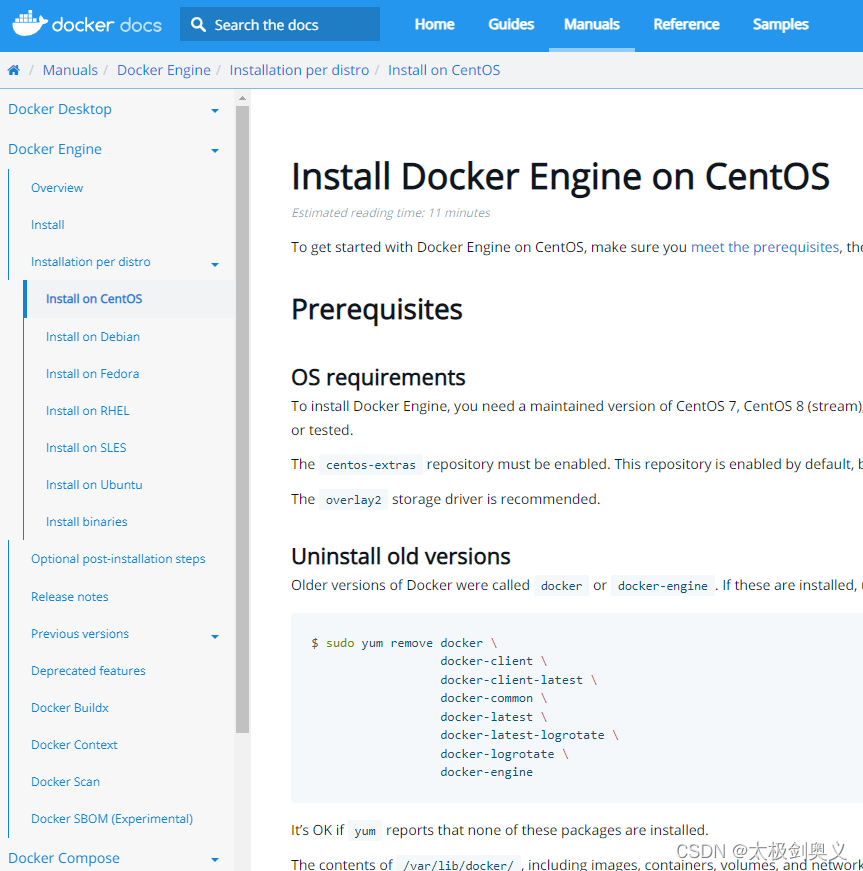Viewport: 863px width, 871px height.
Task: Open the Samples nav item
Action: coord(780,24)
